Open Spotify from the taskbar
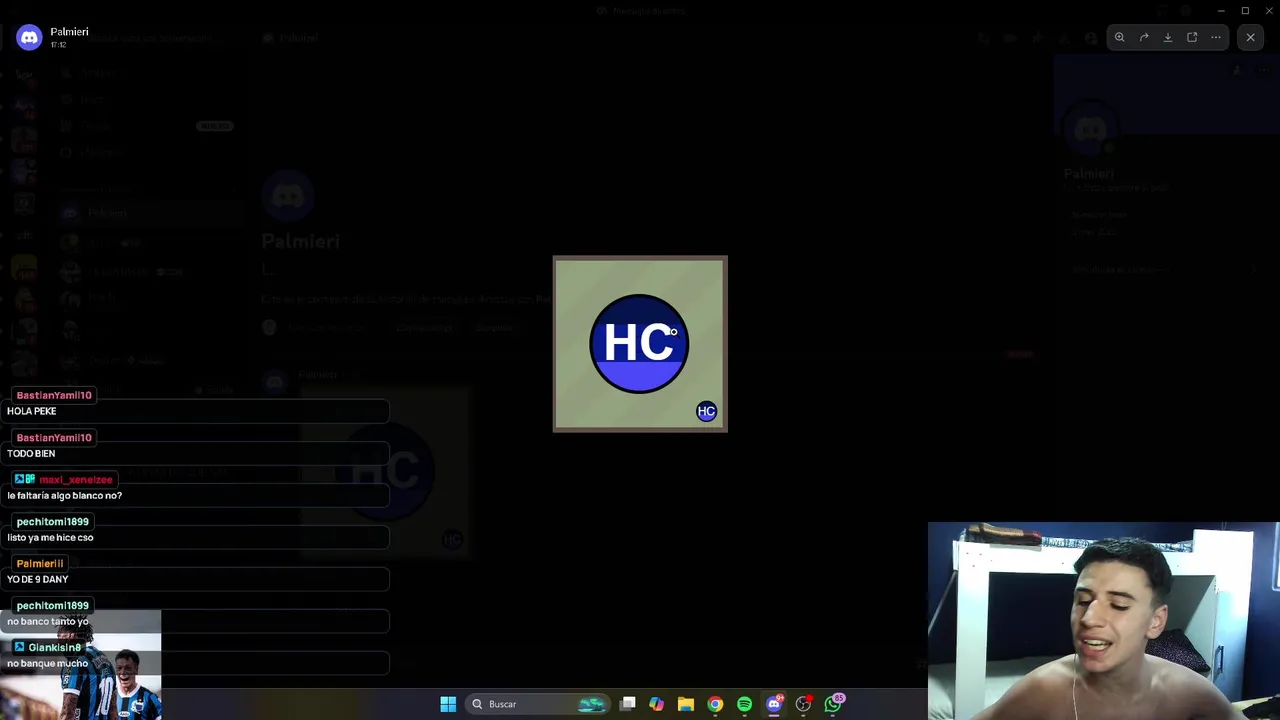This screenshot has height=720, width=1280. pyautogui.click(x=744, y=704)
